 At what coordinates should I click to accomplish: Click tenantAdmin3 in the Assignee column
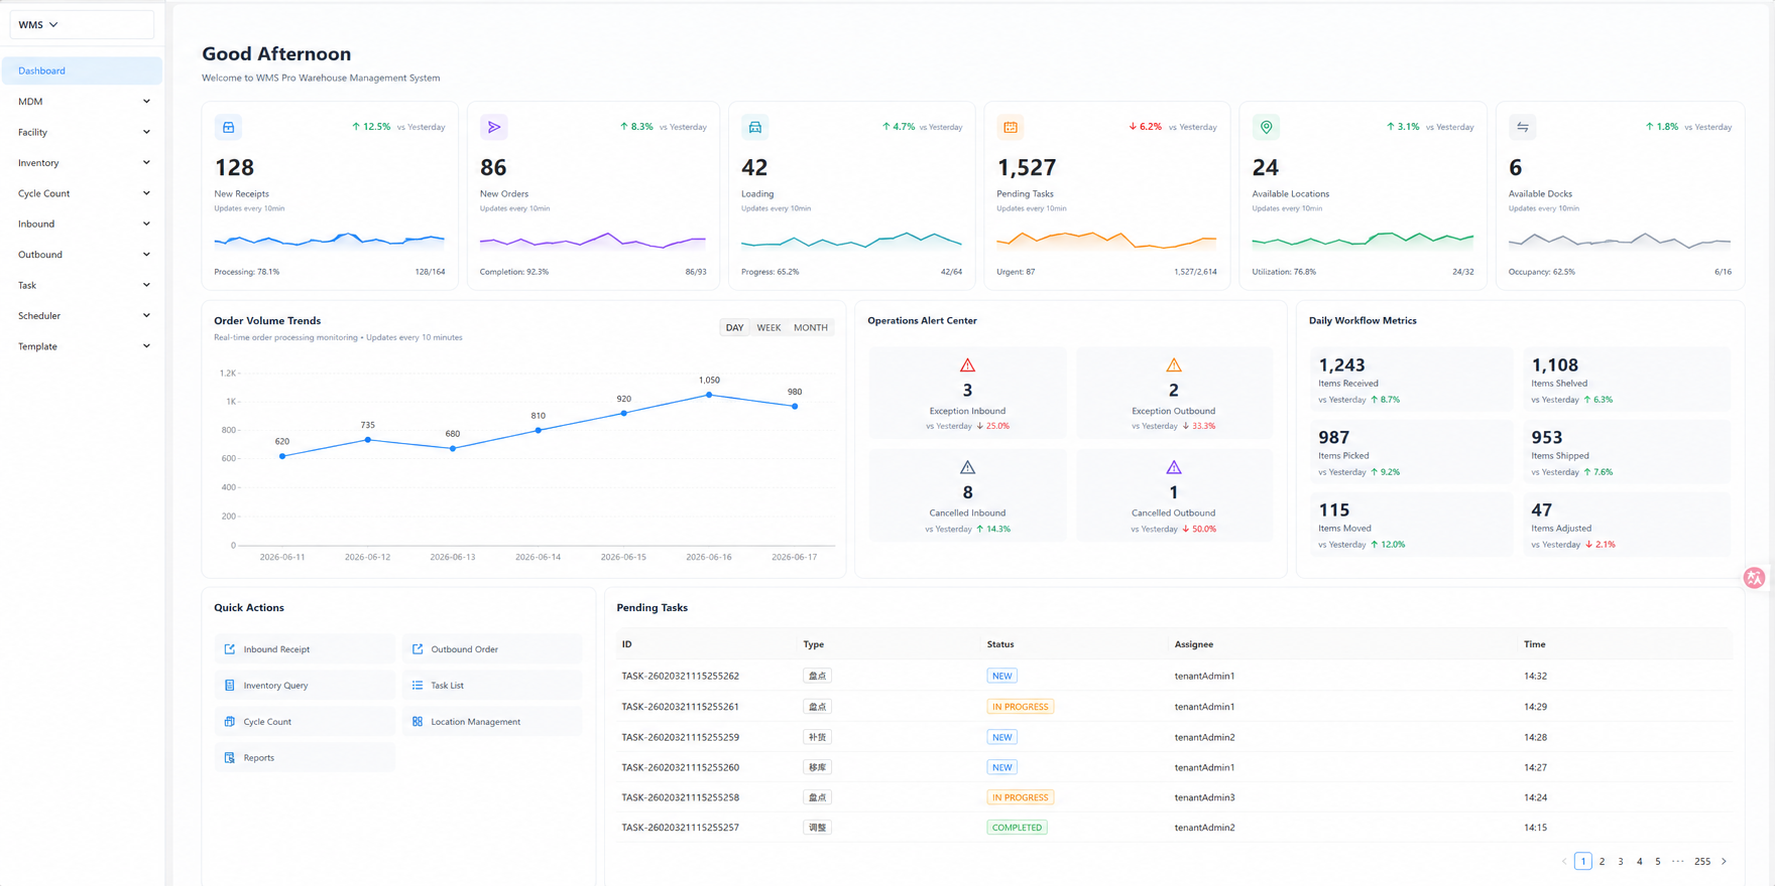point(1204,797)
